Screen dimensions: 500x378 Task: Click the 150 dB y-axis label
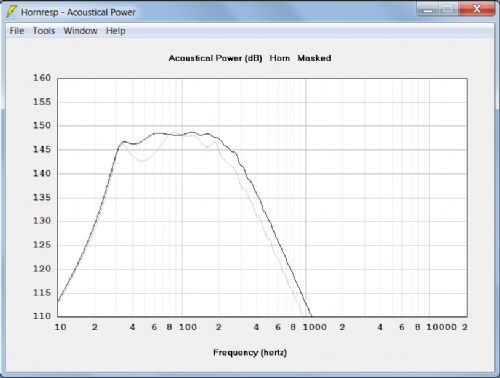42,125
